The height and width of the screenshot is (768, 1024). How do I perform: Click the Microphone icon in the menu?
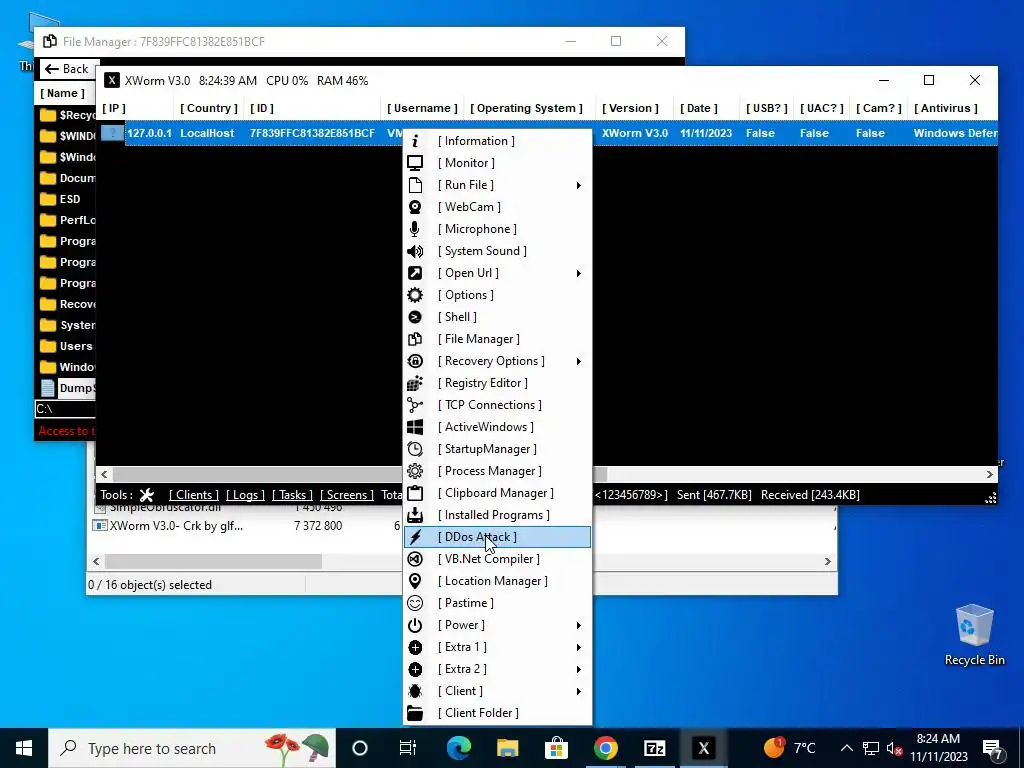click(415, 229)
